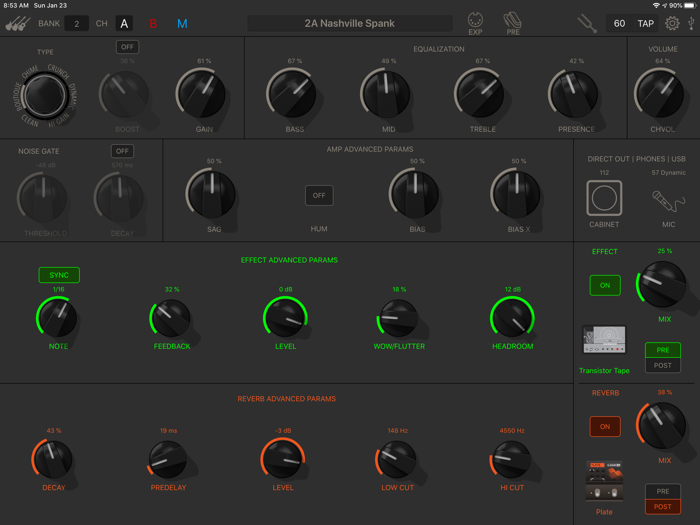The height and width of the screenshot is (525, 700).
Task: Click the WOW/FLUTTER knob
Action: click(399, 318)
